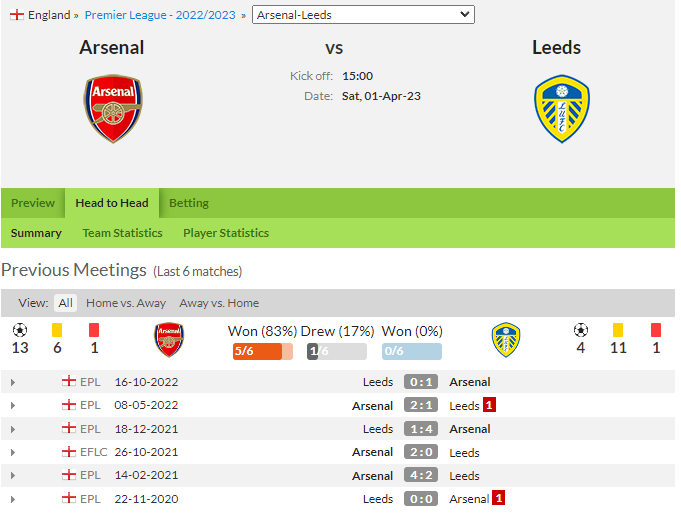Click the 2:1 score of the 08-05-2022 match
681x529 pixels.
pos(421,405)
